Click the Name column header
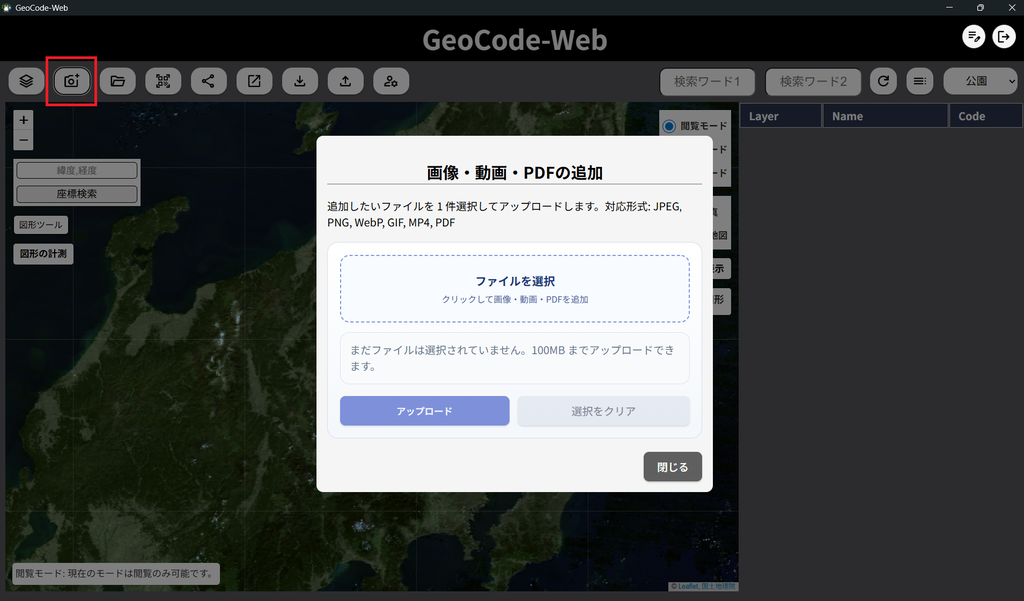This screenshot has width=1024, height=601. point(886,116)
